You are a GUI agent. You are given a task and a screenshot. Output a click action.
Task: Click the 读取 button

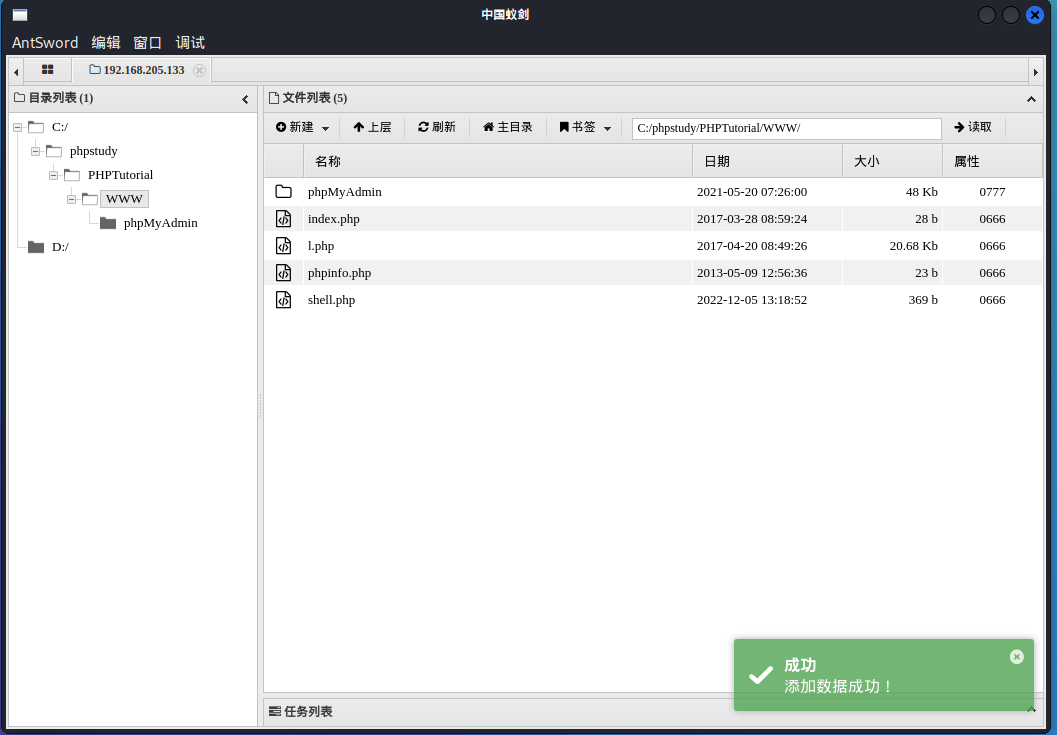[x=973, y=127]
